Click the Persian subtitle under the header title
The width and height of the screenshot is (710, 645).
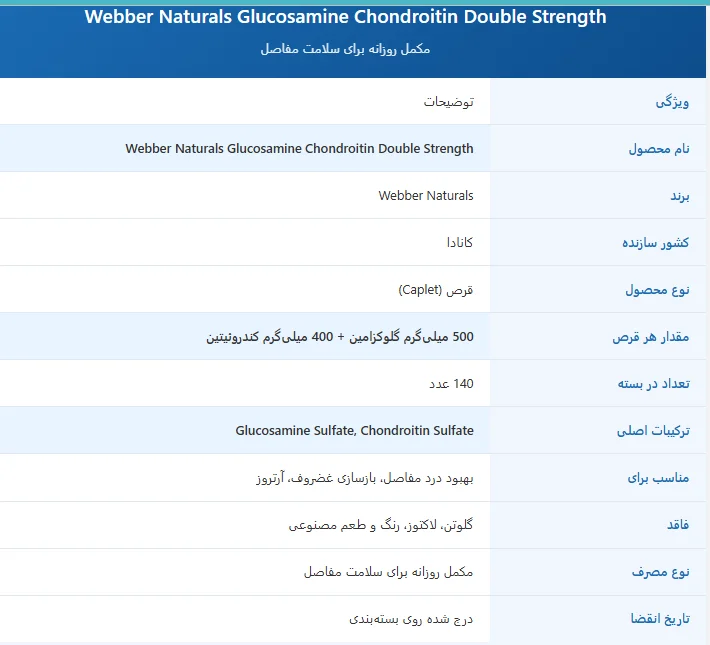point(345,48)
